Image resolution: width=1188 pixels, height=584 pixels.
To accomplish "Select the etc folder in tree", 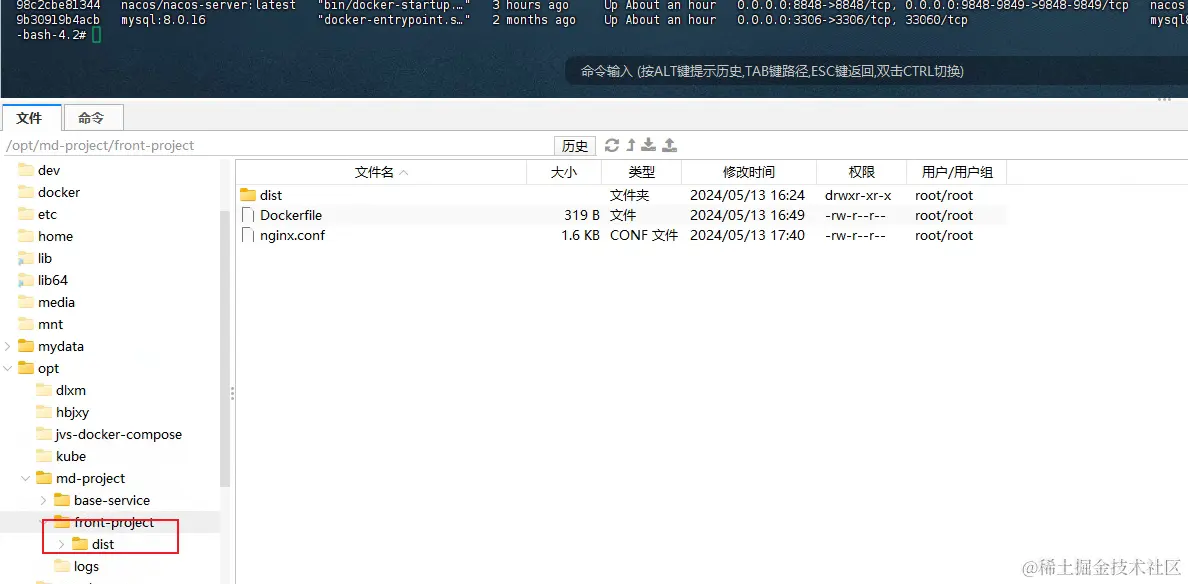I will pos(47,214).
